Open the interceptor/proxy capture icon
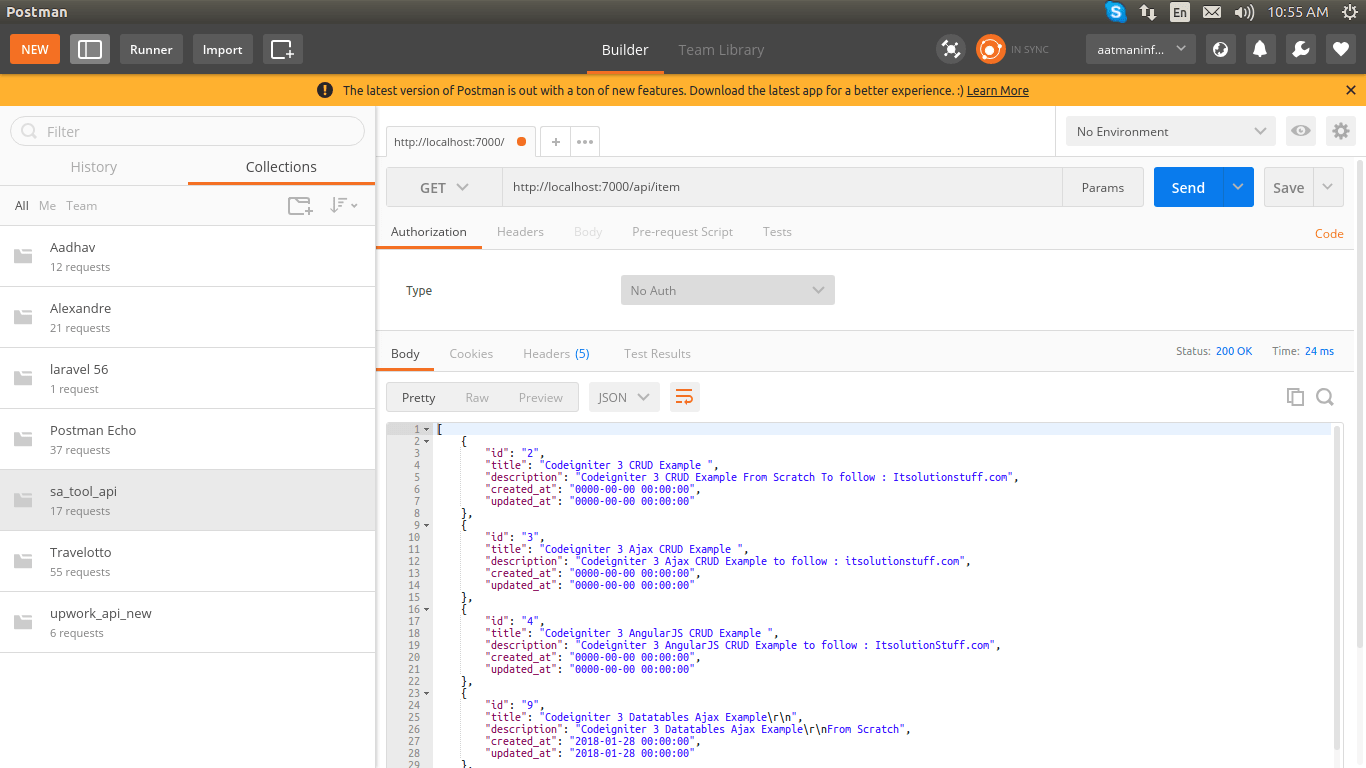 point(950,49)
